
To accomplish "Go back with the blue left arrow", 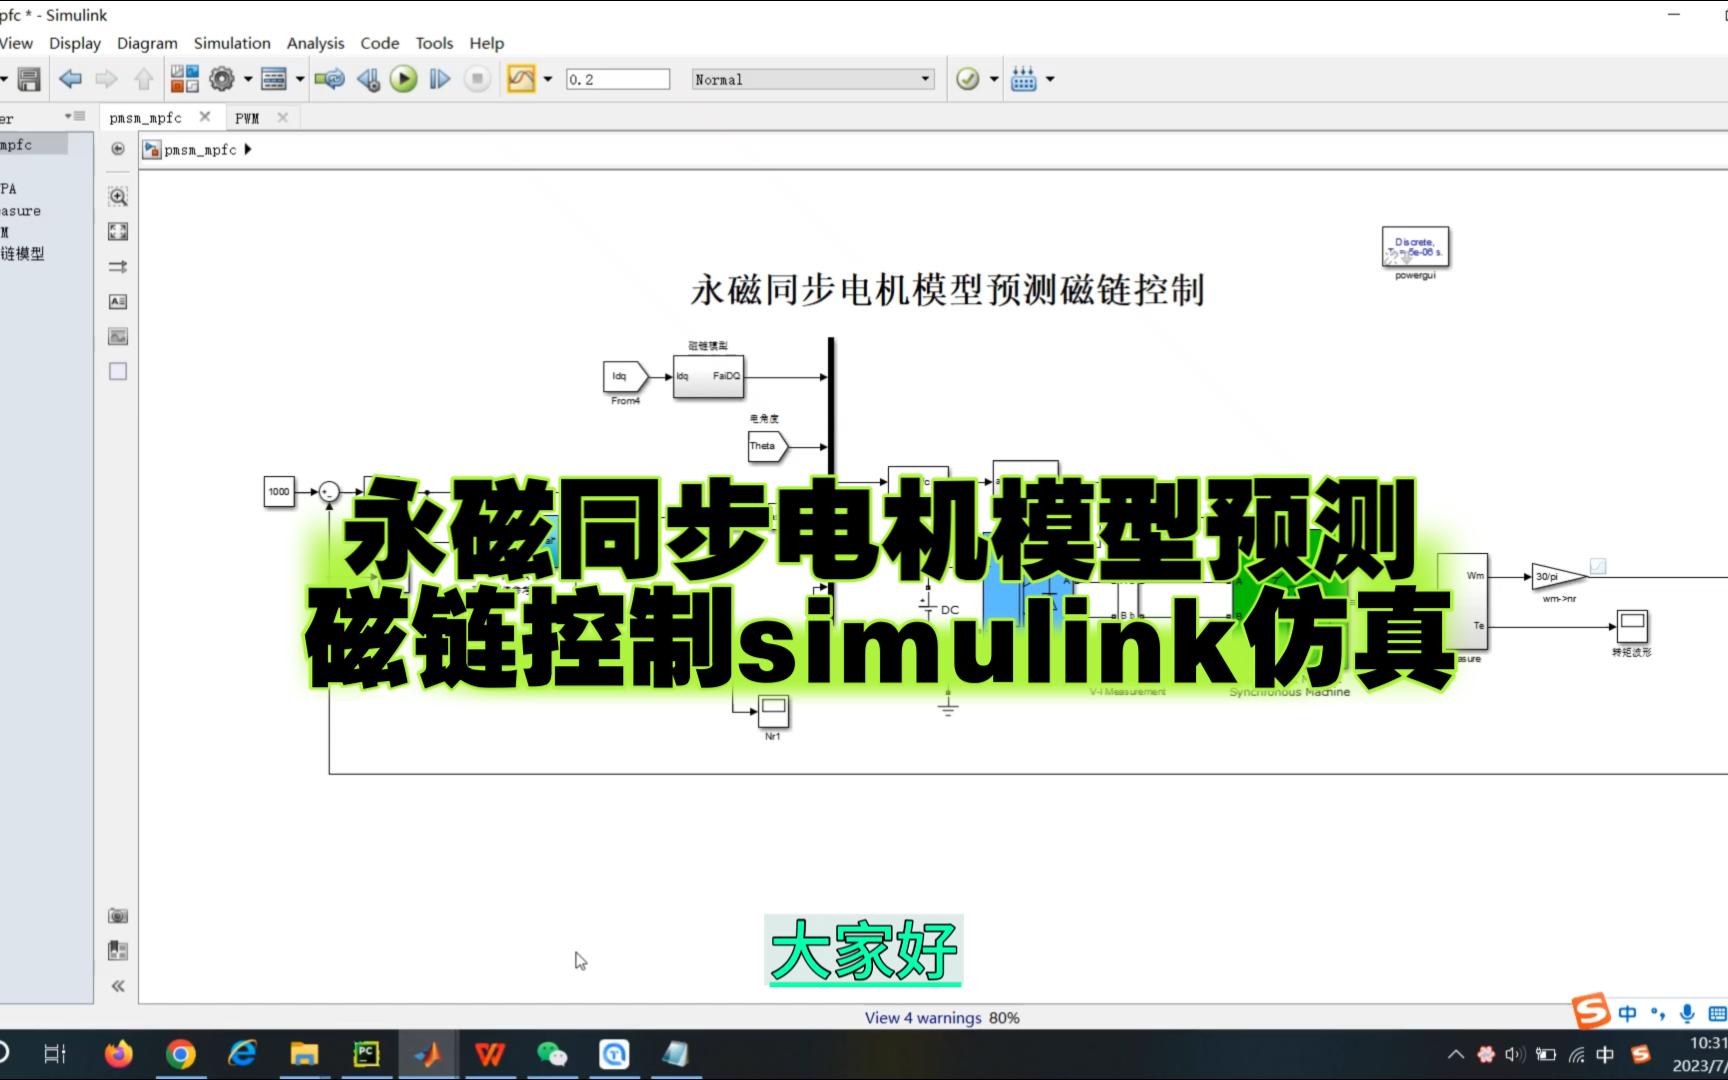I will [70, 79].
